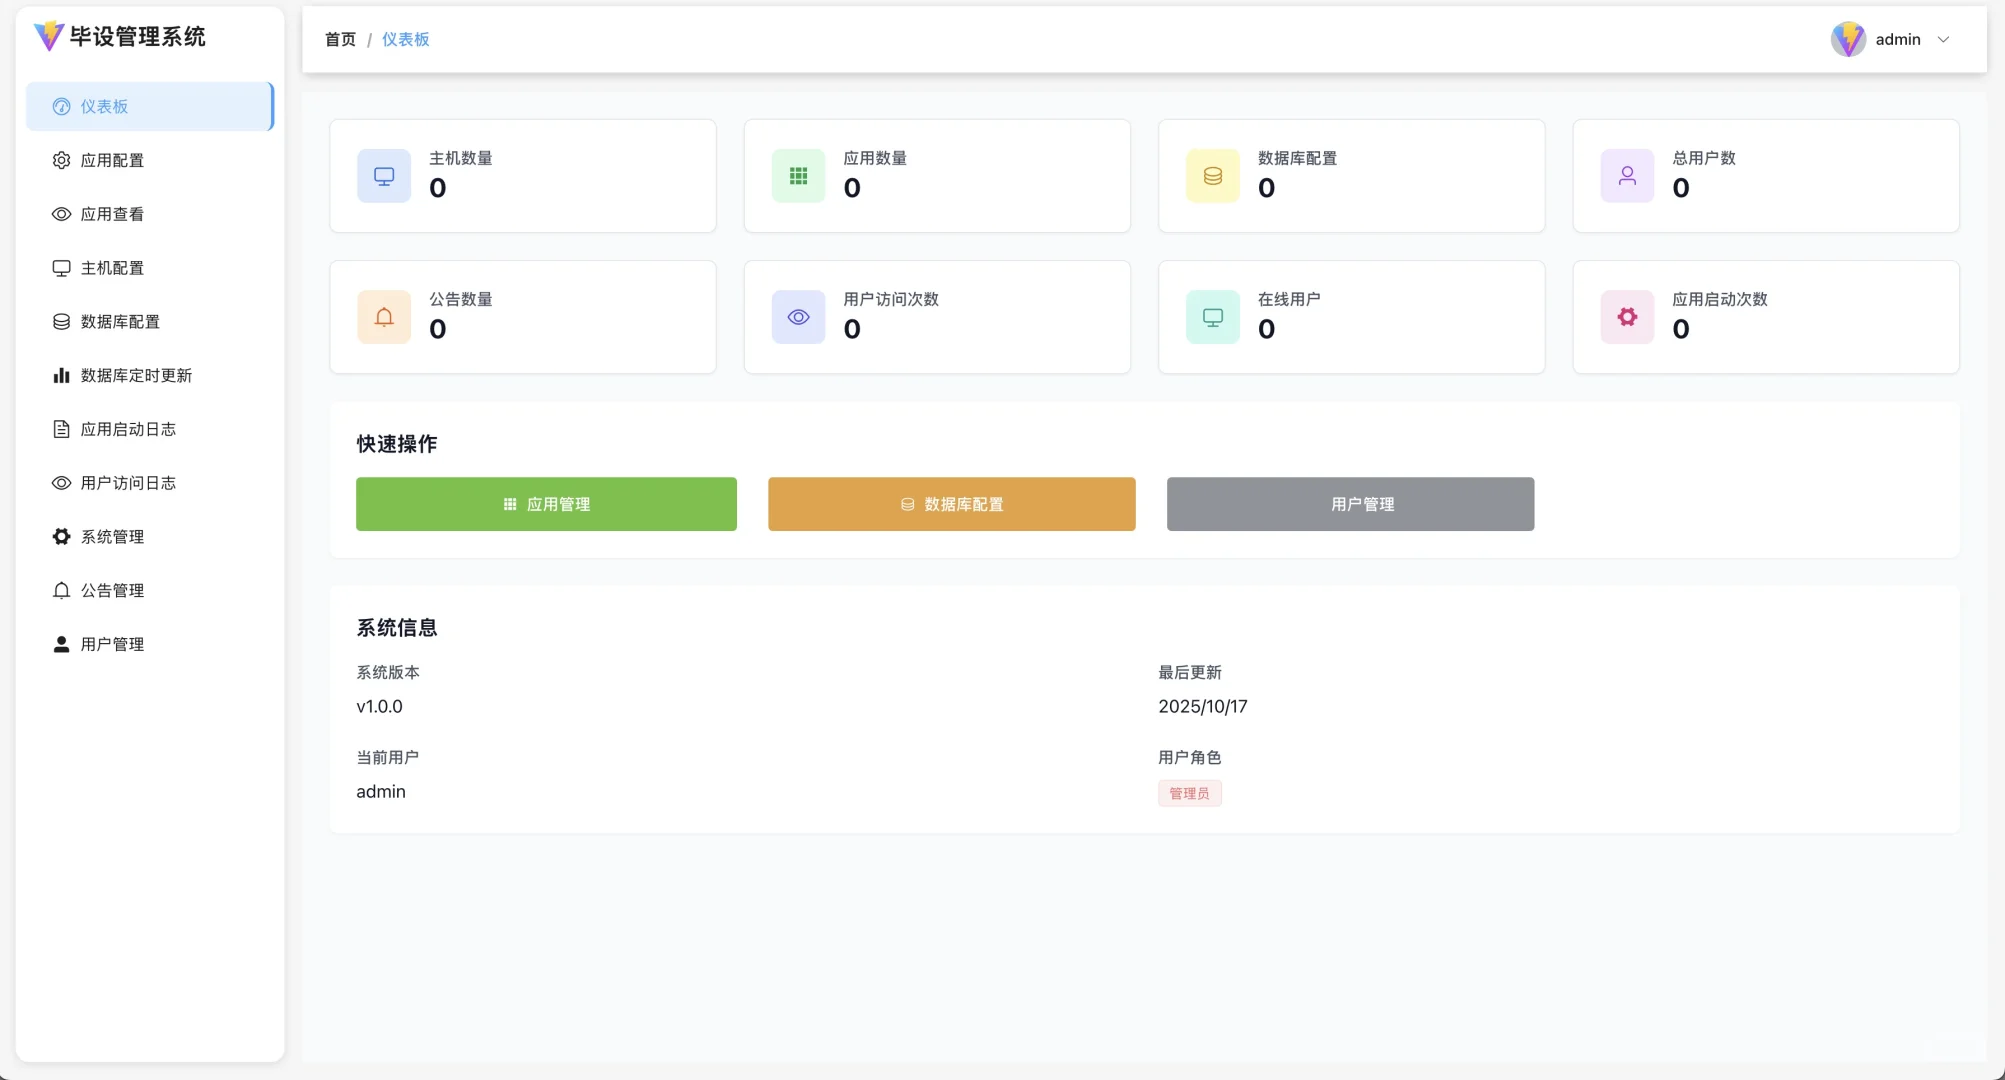Click the 数据库定时更新 chart icon

tap(61, 375)
